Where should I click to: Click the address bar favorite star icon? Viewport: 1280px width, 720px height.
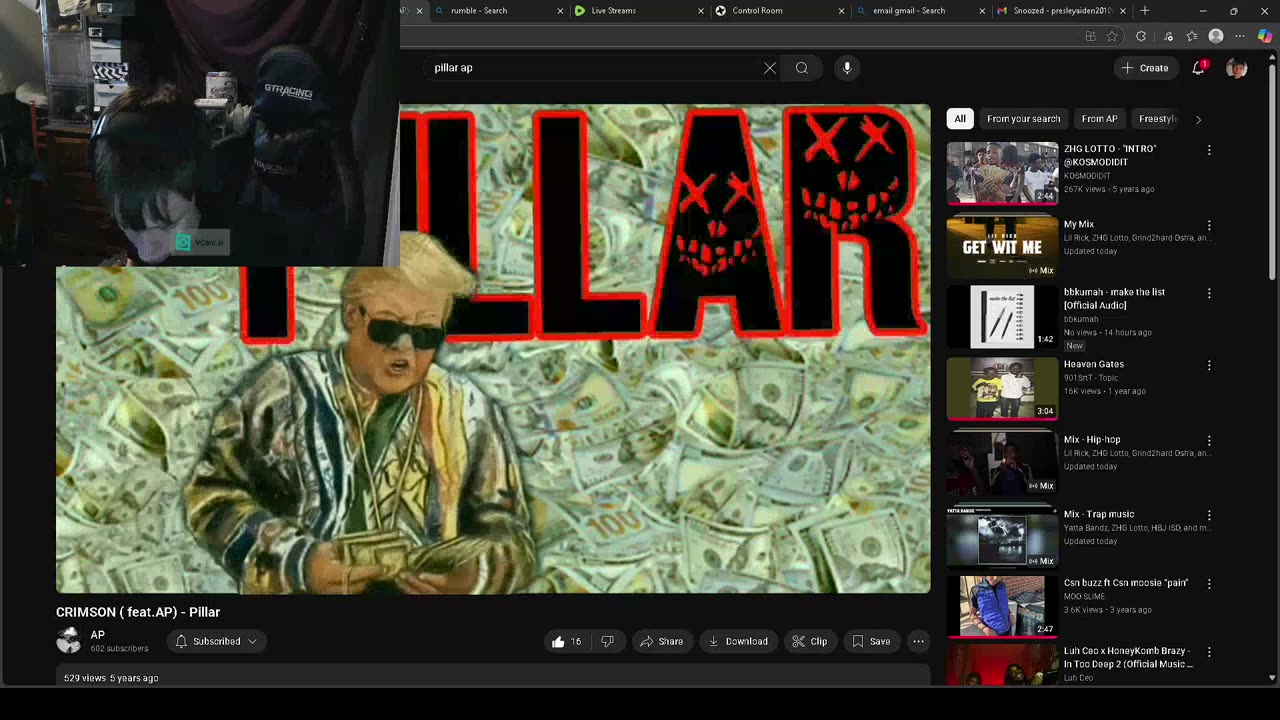[x=1112, y=36]
